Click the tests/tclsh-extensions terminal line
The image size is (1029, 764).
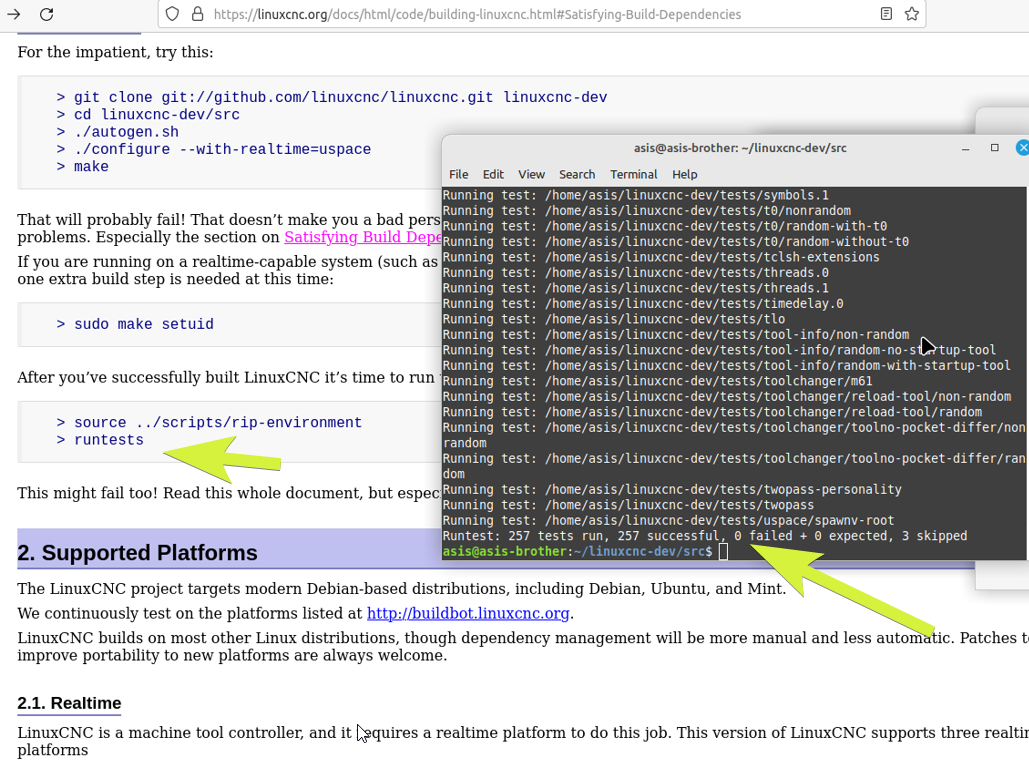661,257
